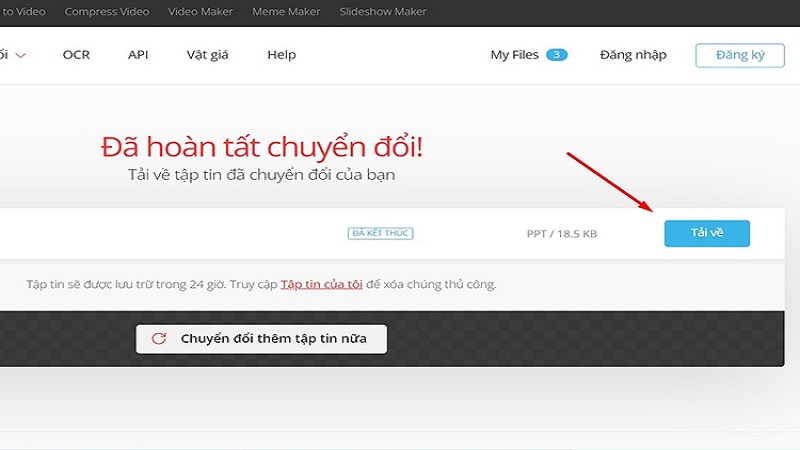Click the My Files count badge showing 3
800x450 pixels.
tap(557, 55)
